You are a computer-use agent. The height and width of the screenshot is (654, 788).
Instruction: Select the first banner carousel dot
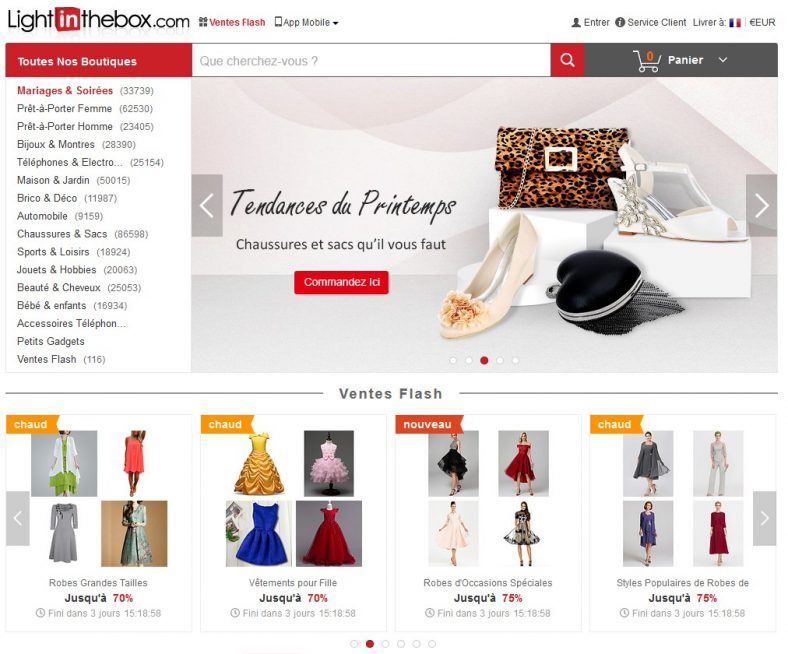pyautogui.click(x=453, y=360)
